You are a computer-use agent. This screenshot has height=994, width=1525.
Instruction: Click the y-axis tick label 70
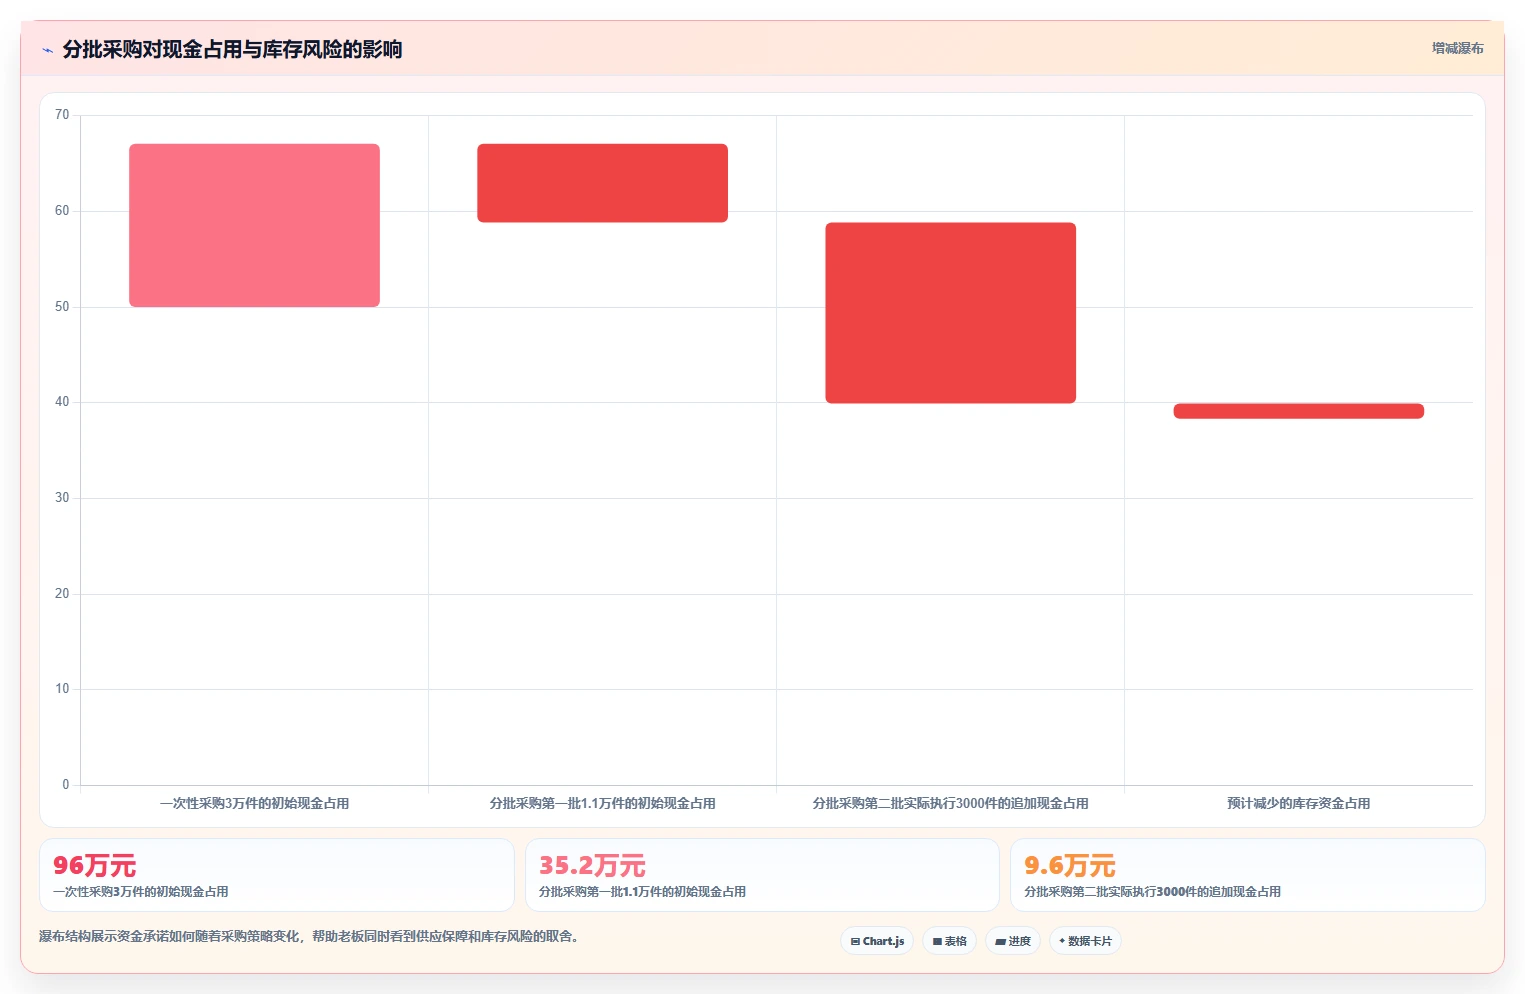62,115
